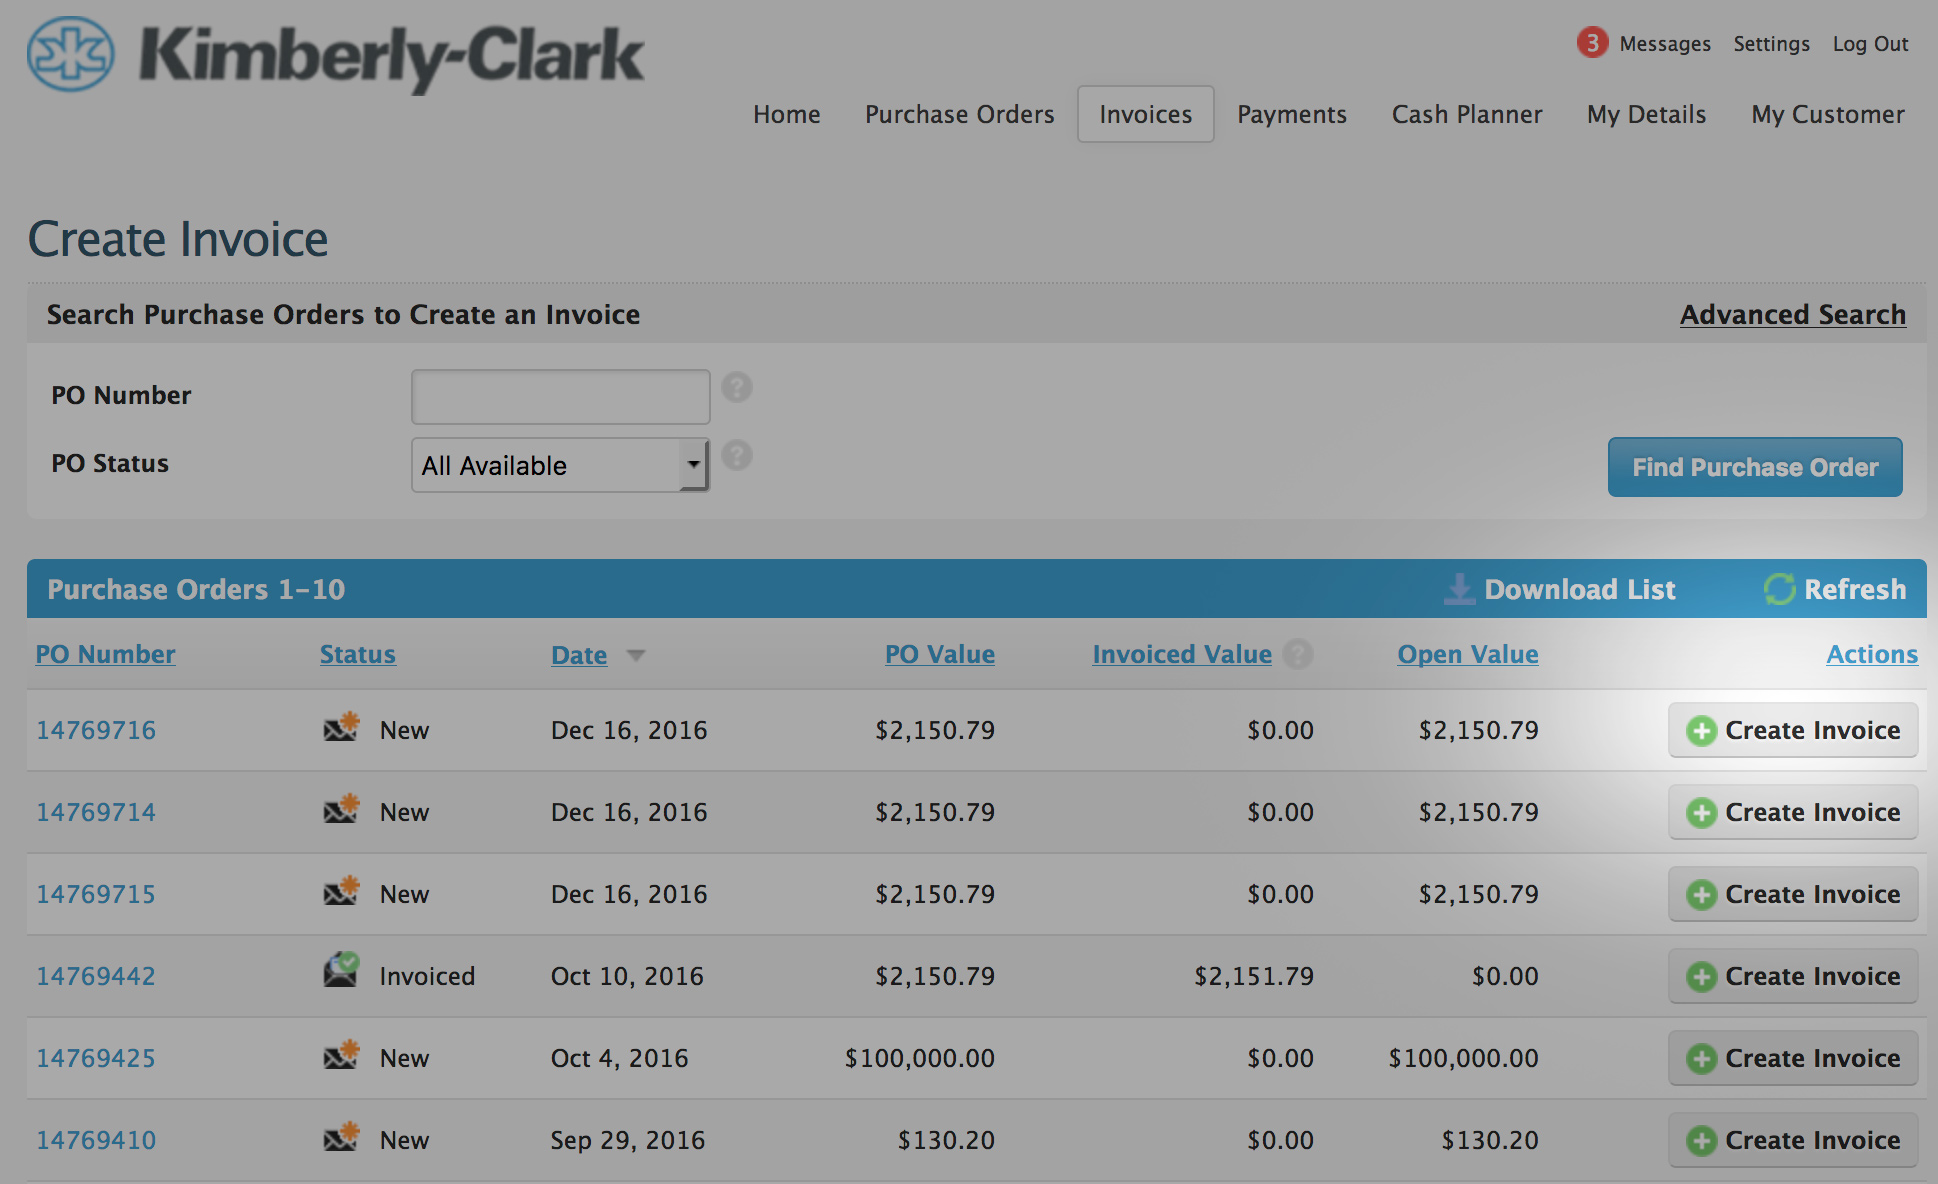Click New status envelope icon for PO 14769425
Screen dimensions: 1938x1184
coord(341,1055)
